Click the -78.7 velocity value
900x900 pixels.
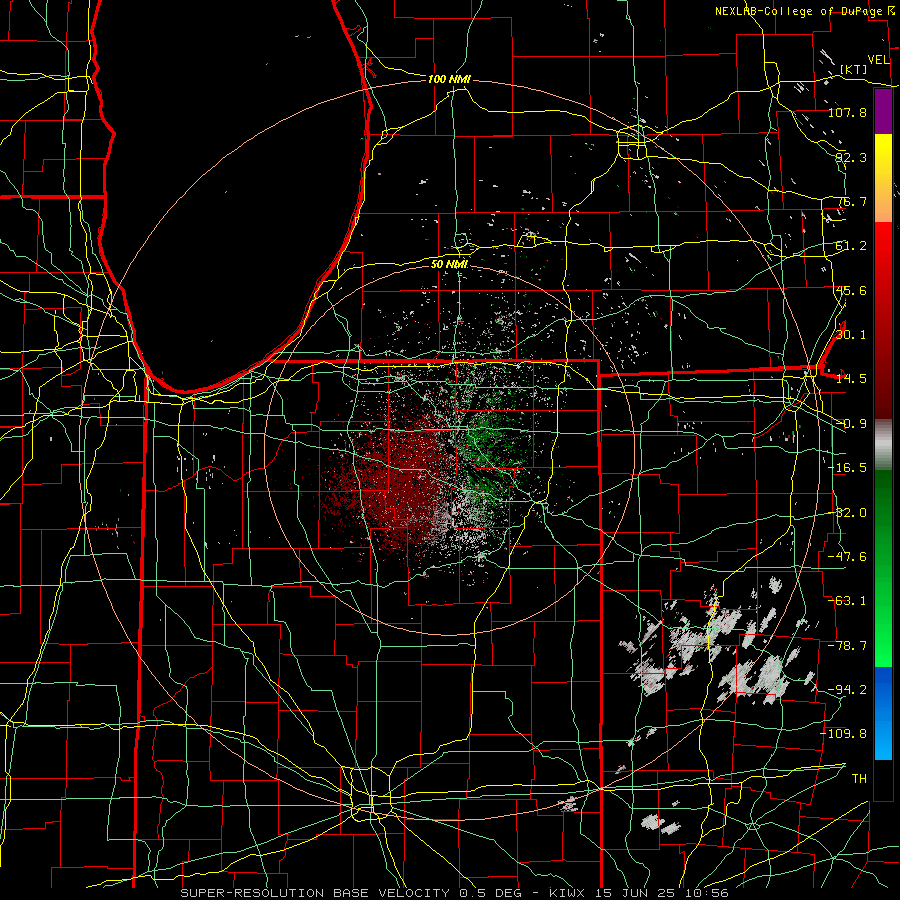click(847, 646)
